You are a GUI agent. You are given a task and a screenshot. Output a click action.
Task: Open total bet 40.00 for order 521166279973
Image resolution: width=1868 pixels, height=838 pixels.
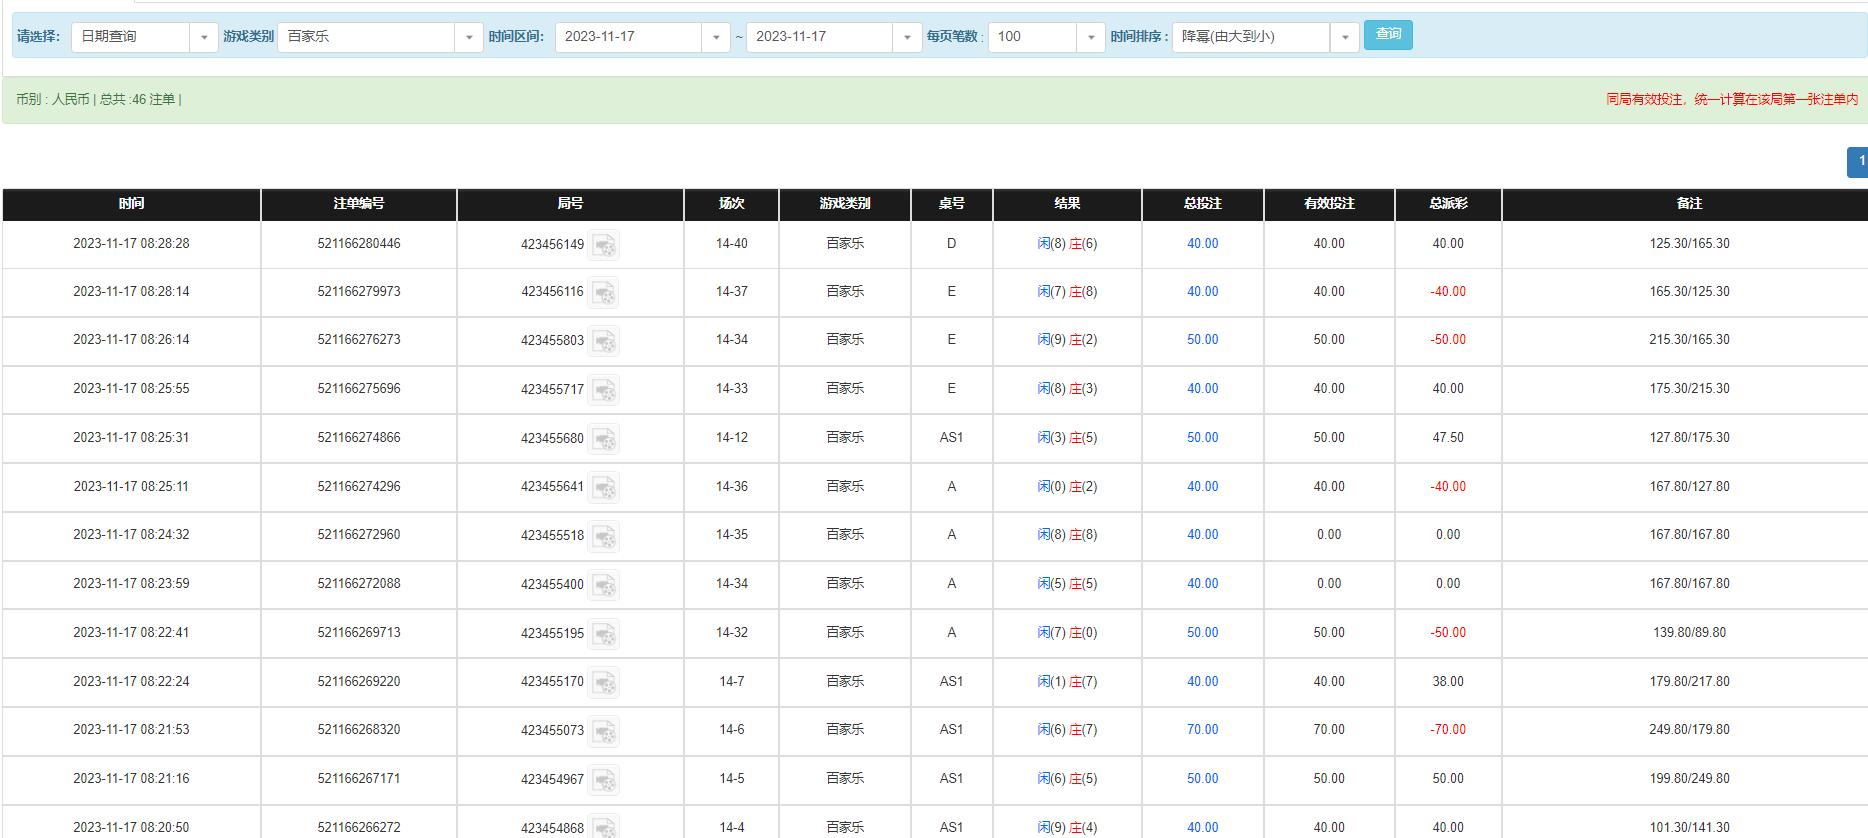coord(1203,292)
